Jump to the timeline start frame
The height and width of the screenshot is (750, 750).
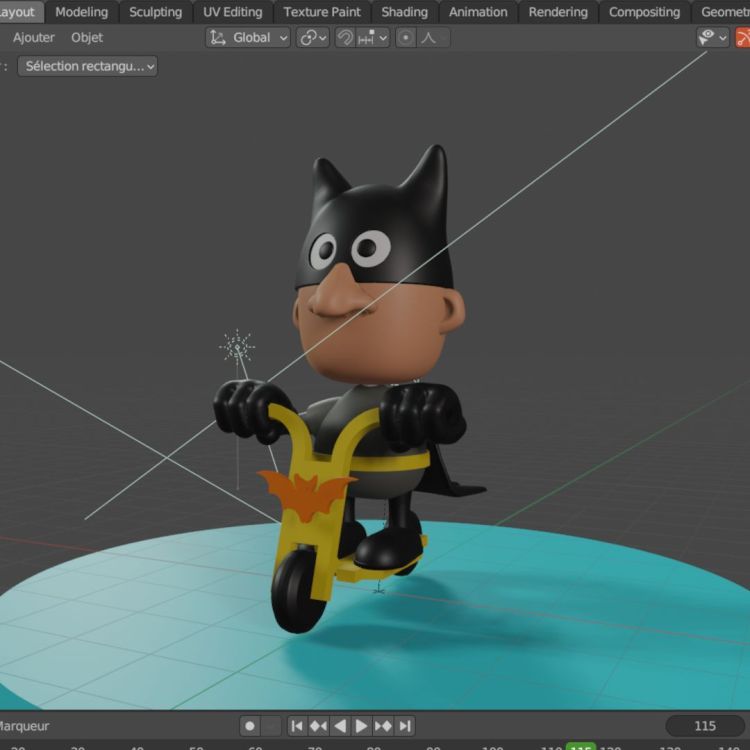click(x=297, y=726)
